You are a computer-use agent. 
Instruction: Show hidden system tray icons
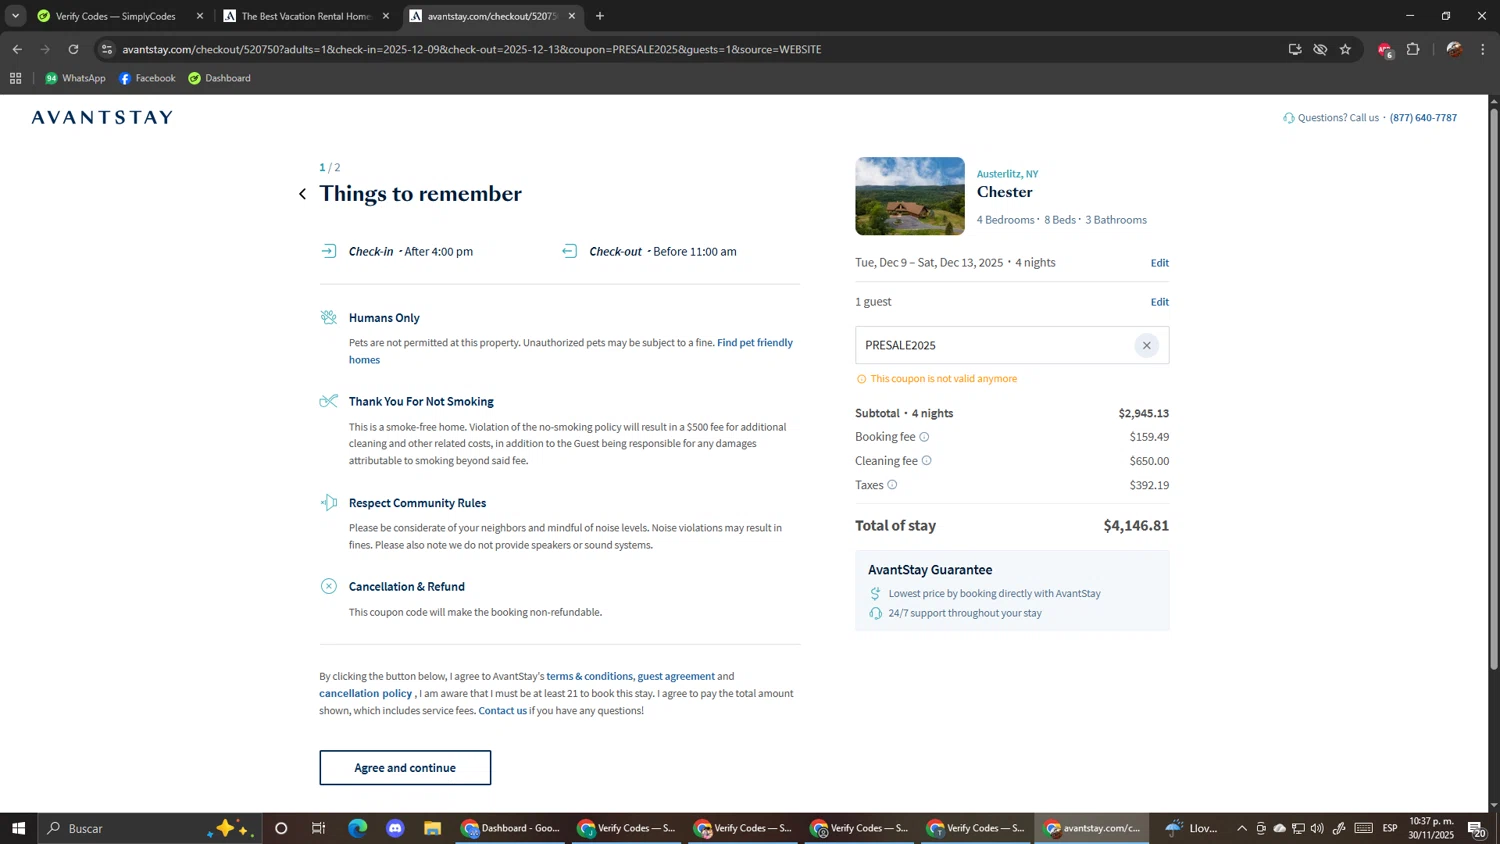1242,828
